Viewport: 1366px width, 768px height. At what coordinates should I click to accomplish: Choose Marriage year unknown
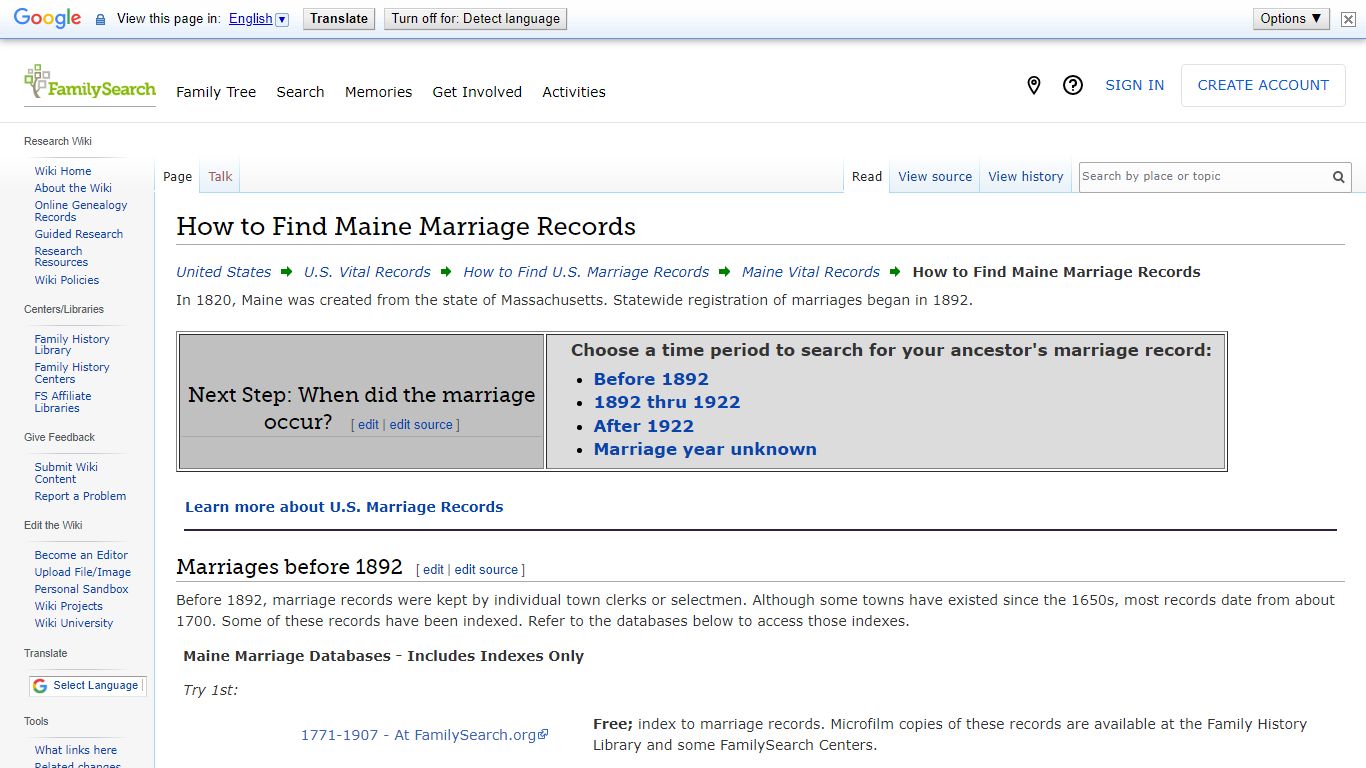coord(705,450)
